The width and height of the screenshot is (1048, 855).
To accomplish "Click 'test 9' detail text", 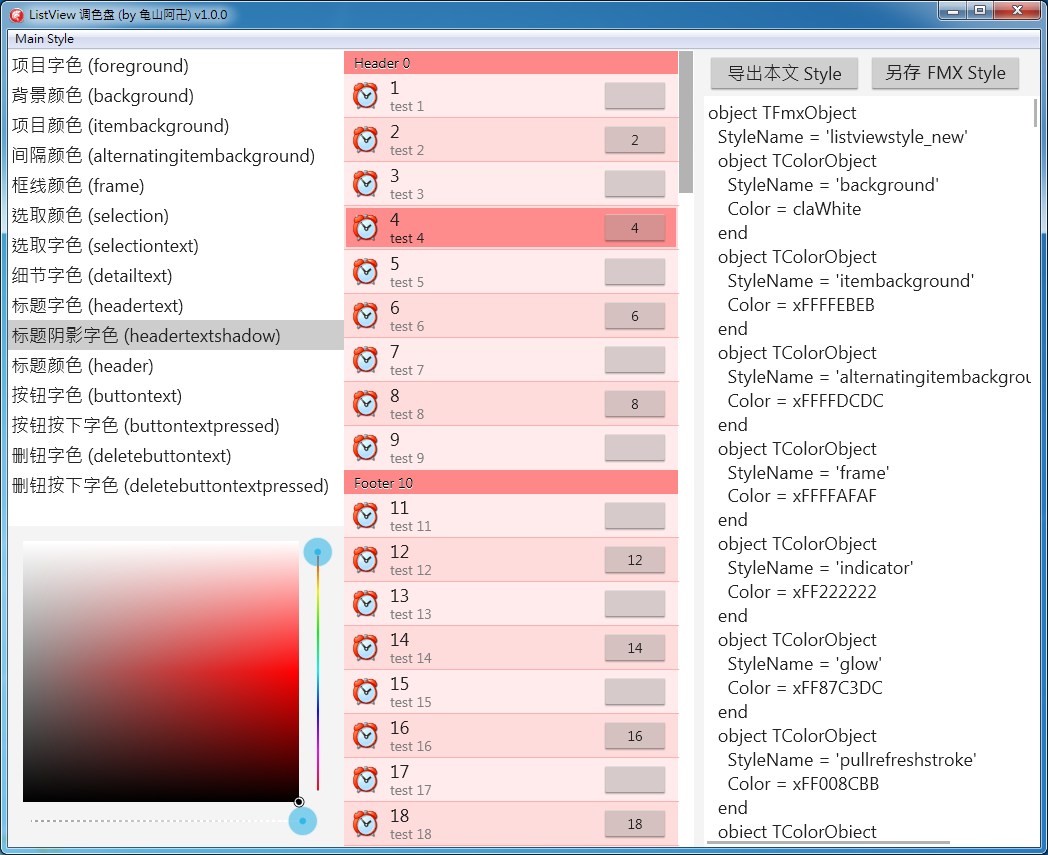I will [407, 458].
